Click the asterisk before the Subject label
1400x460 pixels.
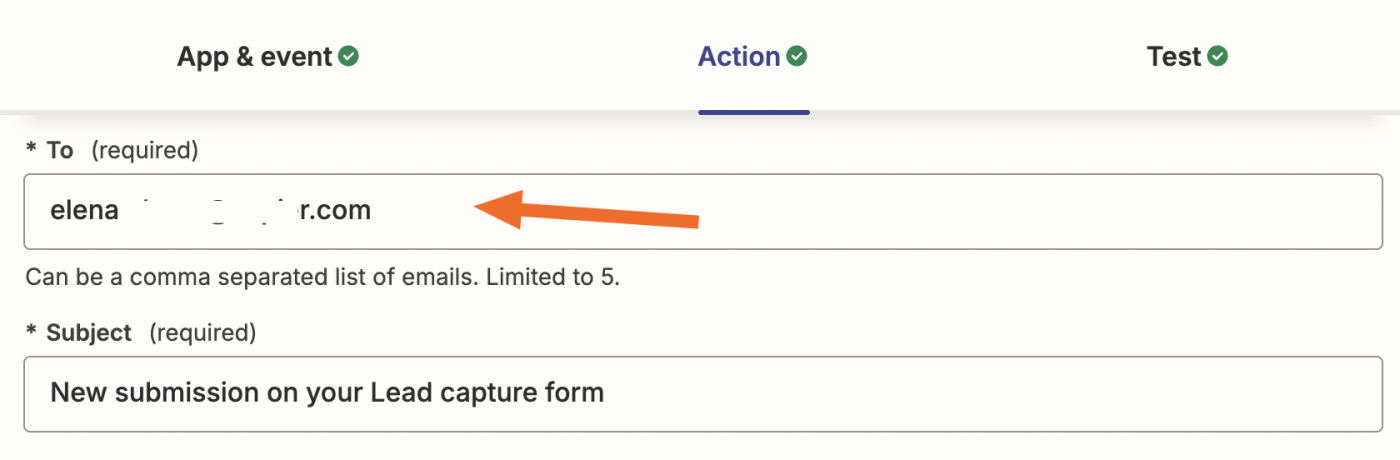pyautogui.click(x=31, y=334)
